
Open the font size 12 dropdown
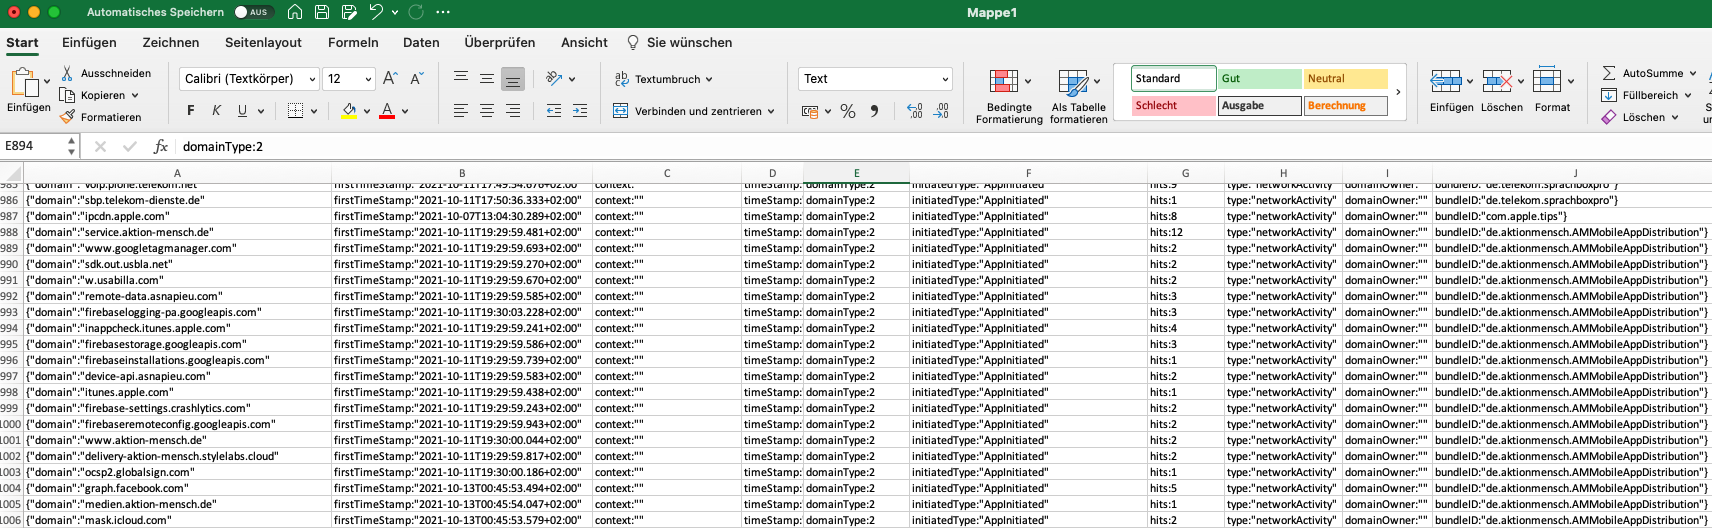point(350,78)
